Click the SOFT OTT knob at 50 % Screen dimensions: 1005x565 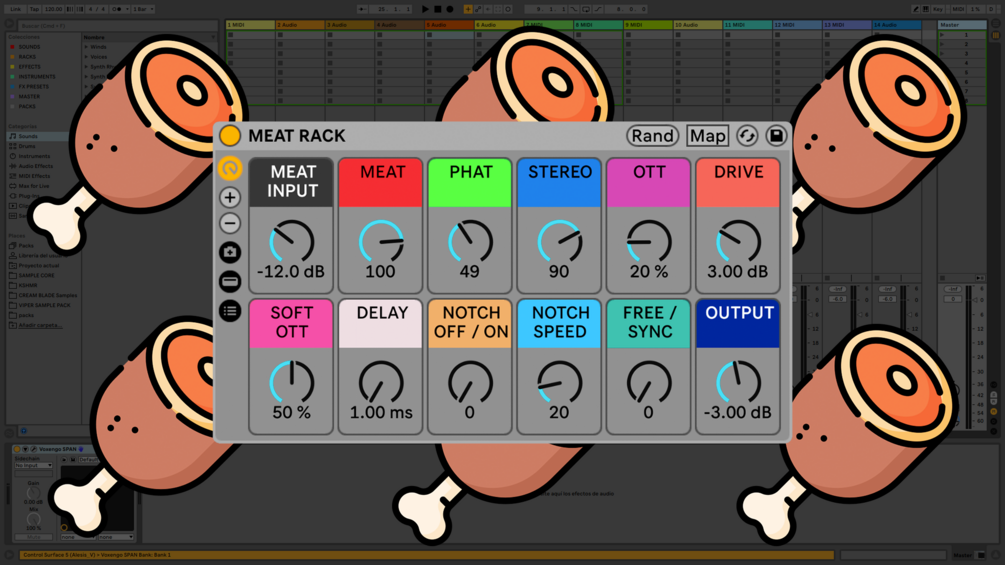[x=292, y=383]
